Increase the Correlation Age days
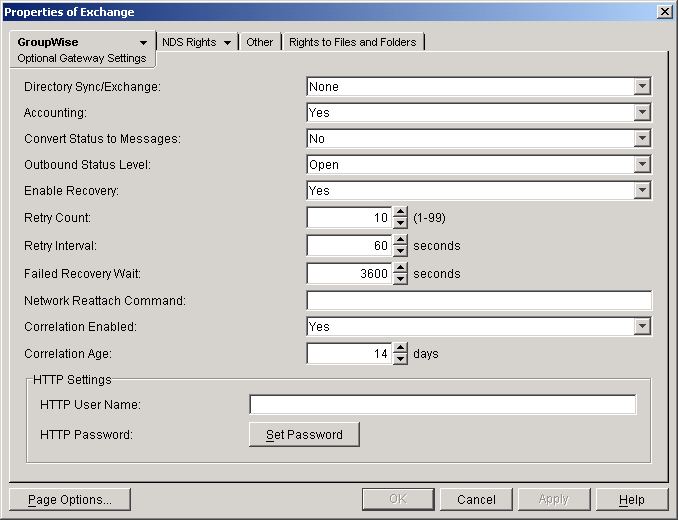The width and height of the screenshot is (678, 520). (400, 348)
